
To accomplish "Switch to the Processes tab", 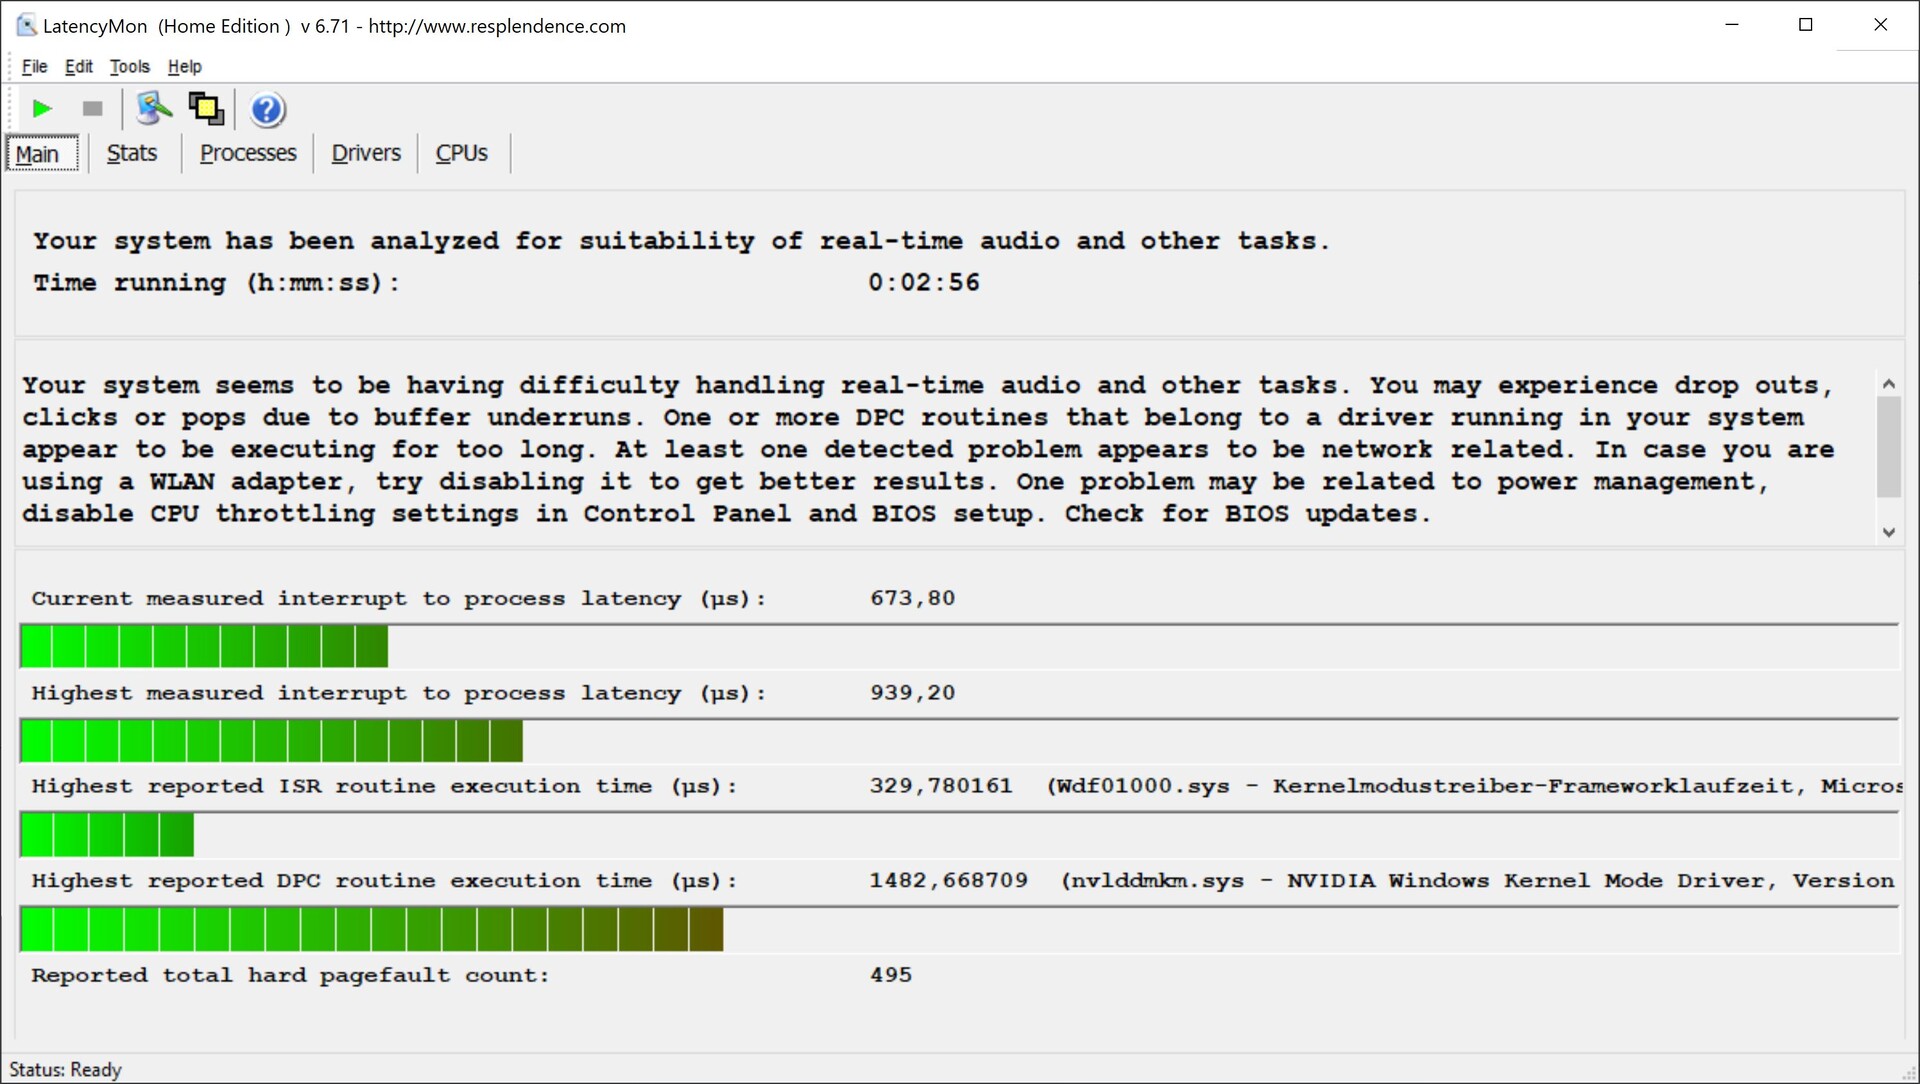I will pos(248,153).
